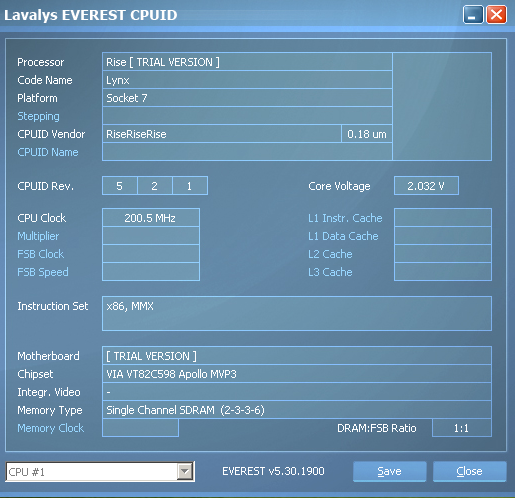Click the 'L2 Cache' label

tap(330, 254)
